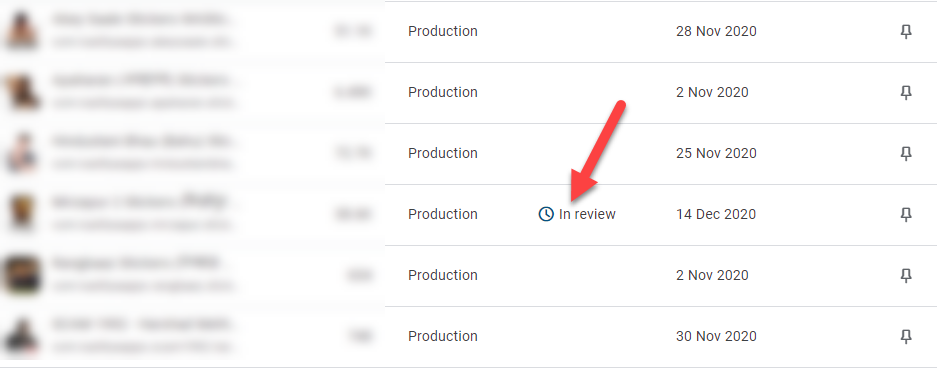937x372 pixels.
Task: Click the In review status text
Action: tap(587, 214)
